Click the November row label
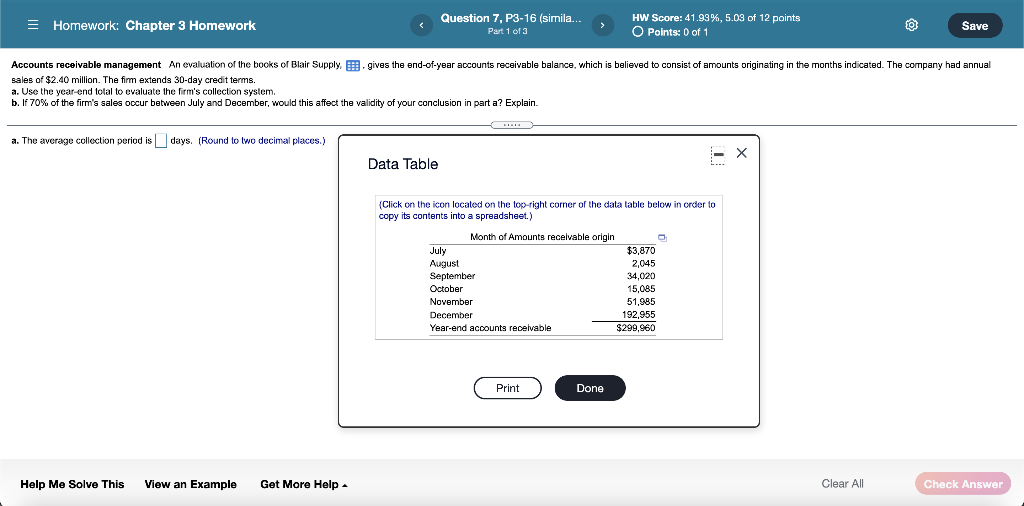 451,302
